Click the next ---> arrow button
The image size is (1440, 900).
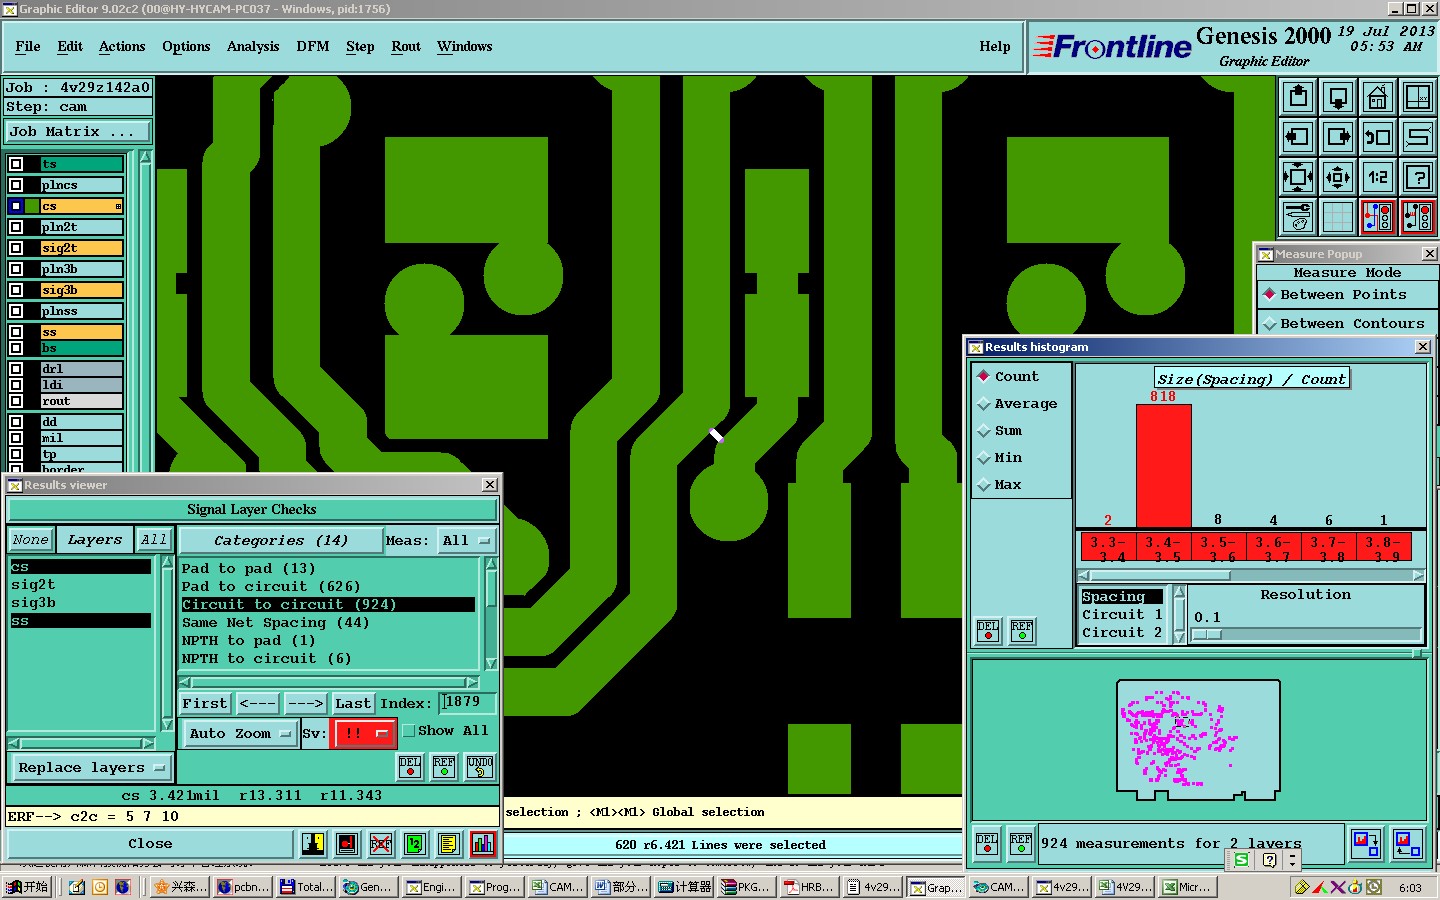[x=306, y=704]
